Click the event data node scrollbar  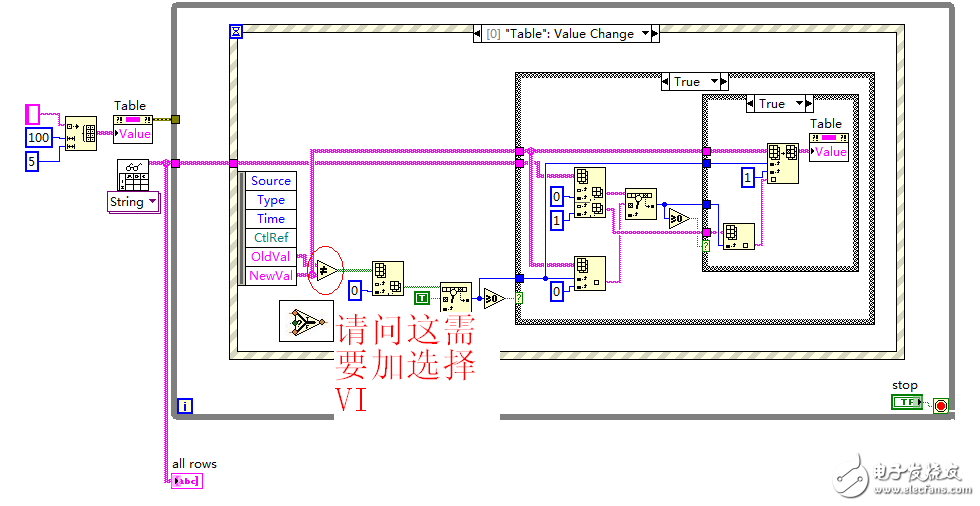(x=242, y=228)
